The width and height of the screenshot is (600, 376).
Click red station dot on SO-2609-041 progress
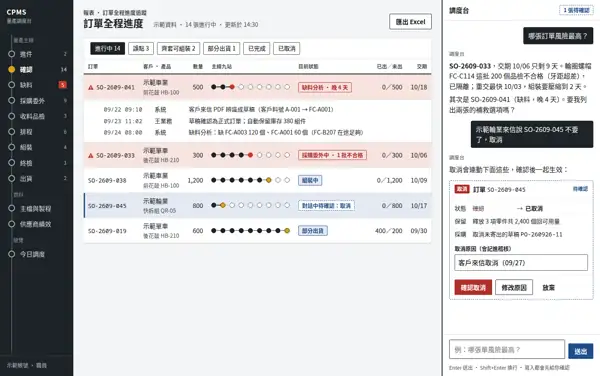tap(232, 87)
